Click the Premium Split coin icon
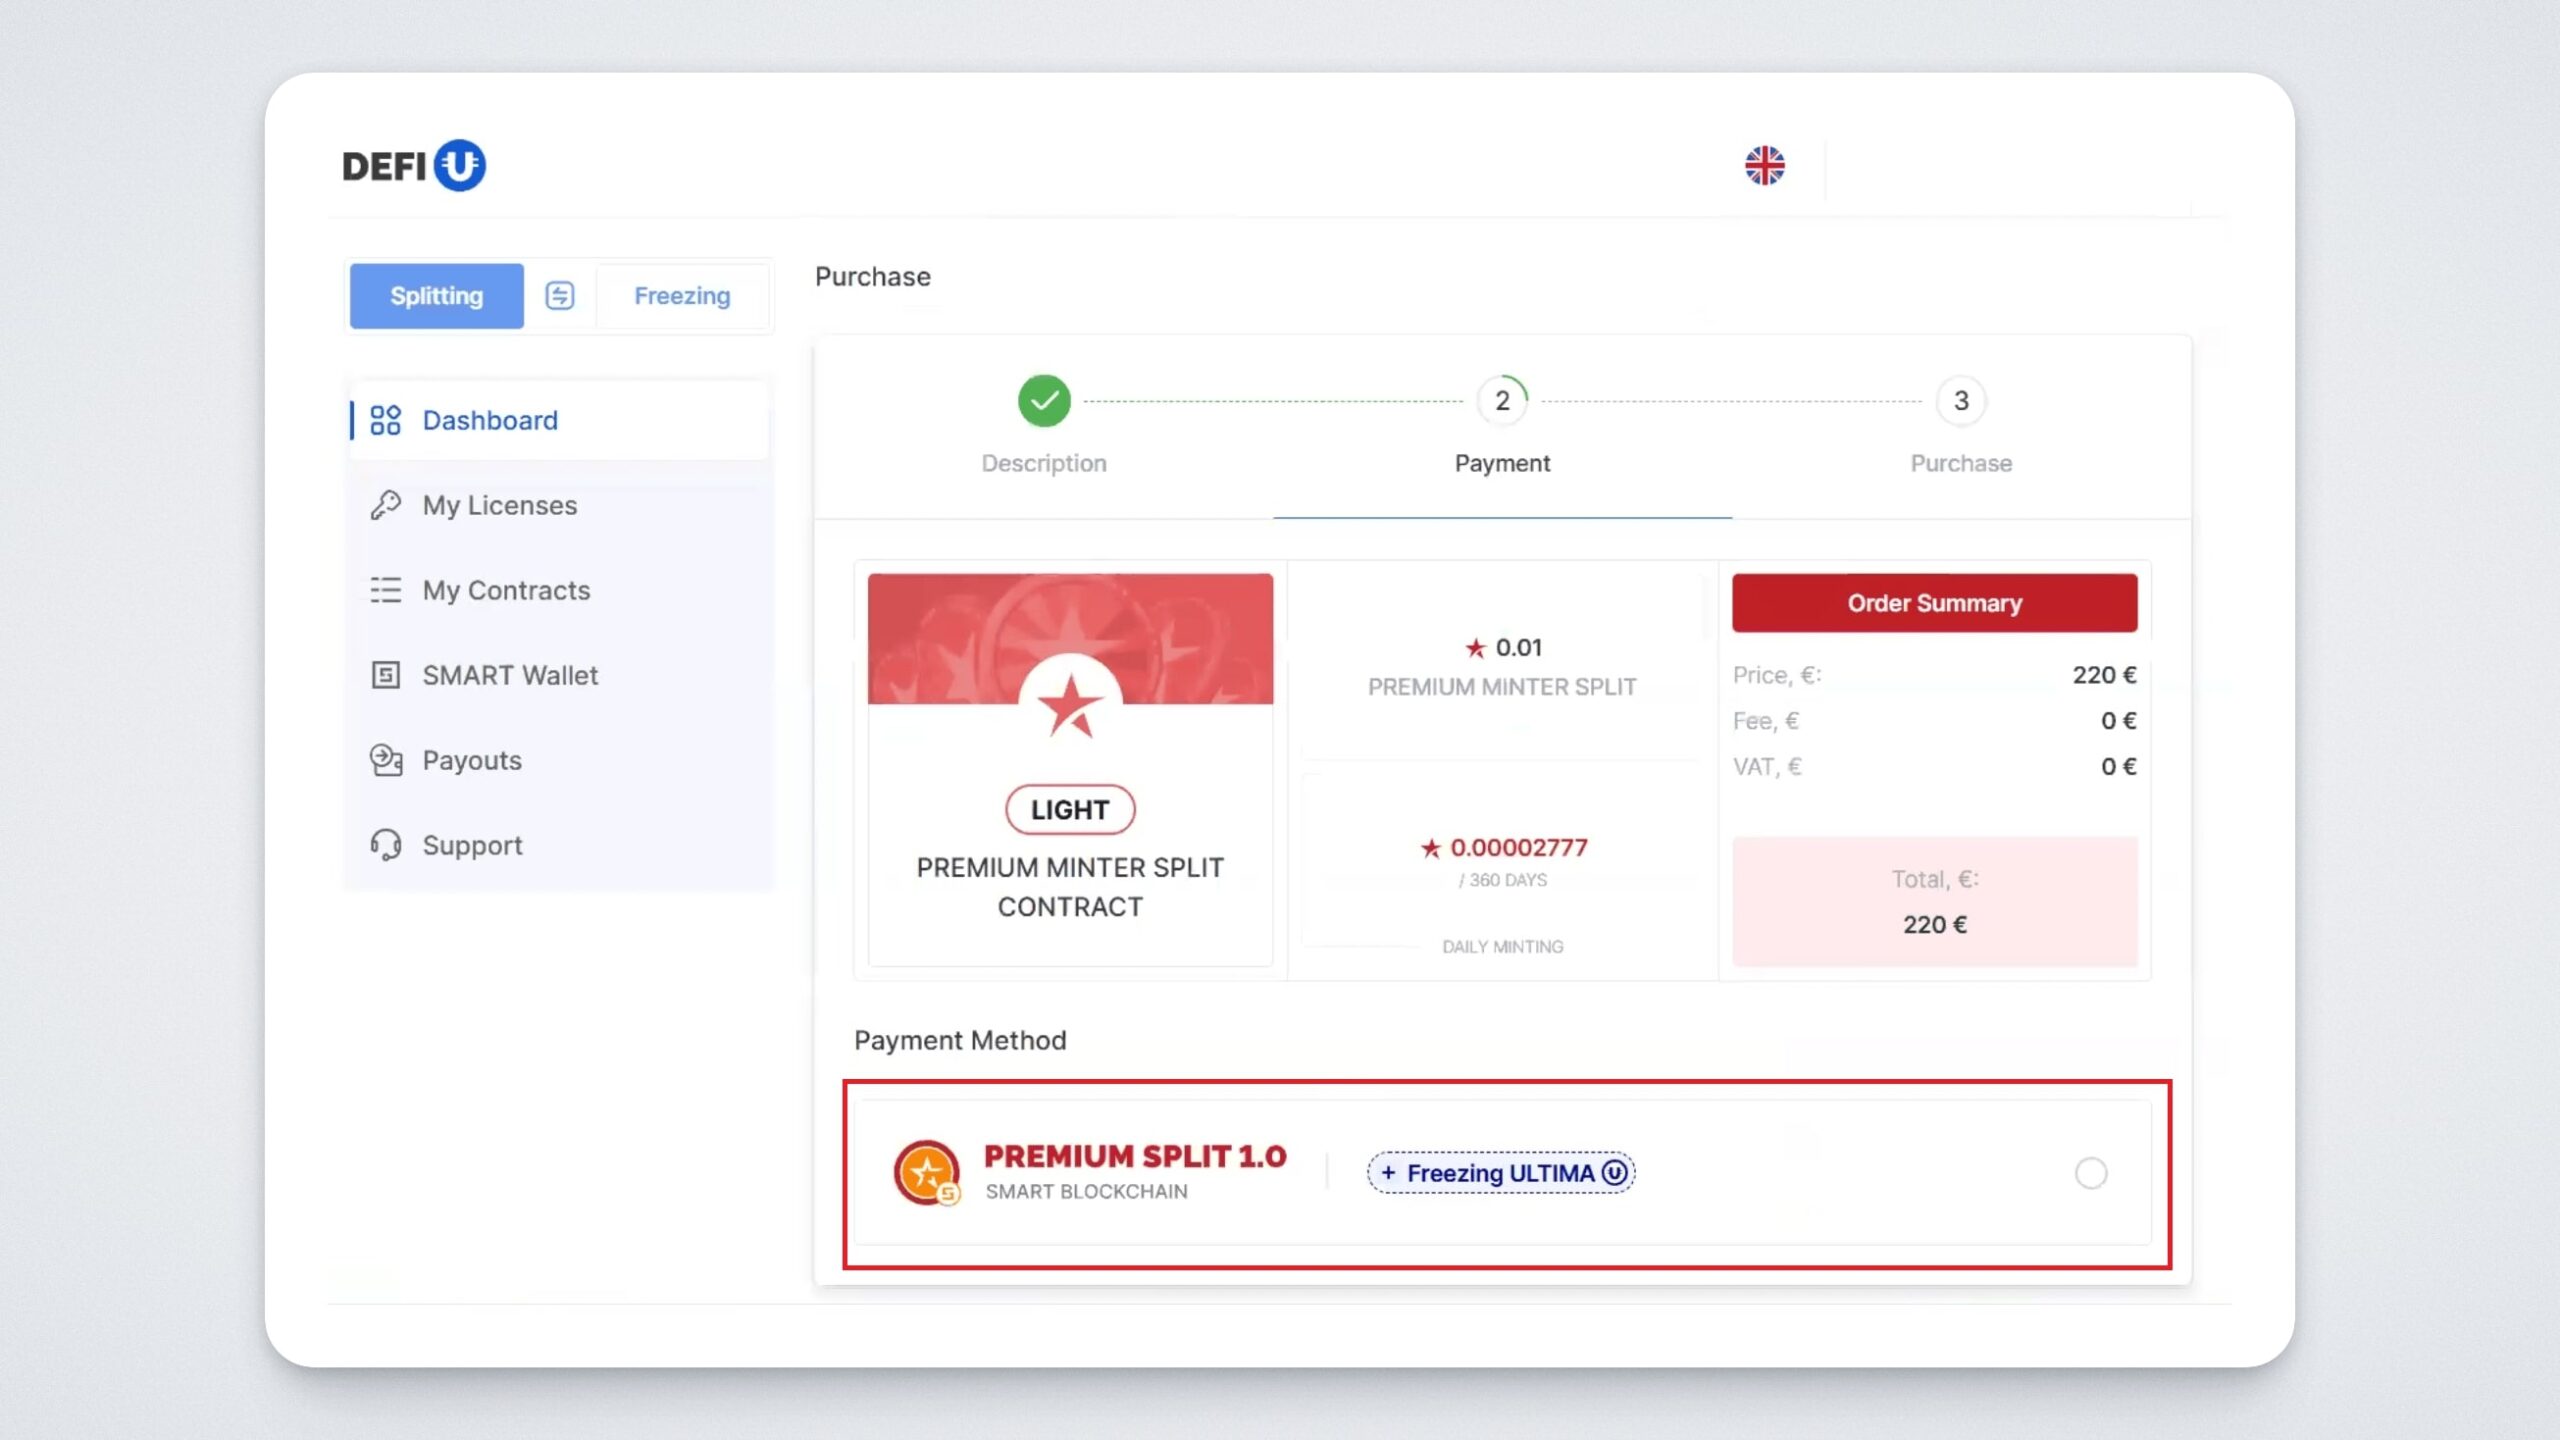This screenshot has width=2560, height=1440. [926, 1172]
